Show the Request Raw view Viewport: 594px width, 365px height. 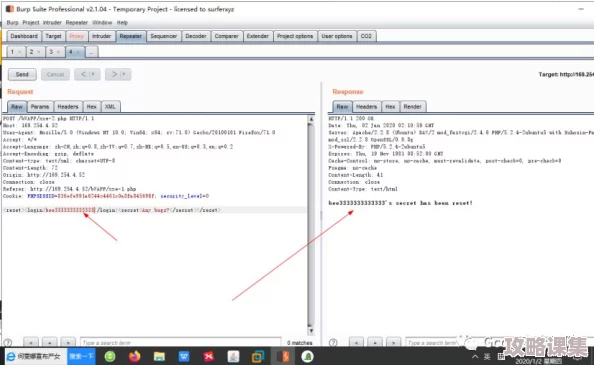click(x=17, y=107)
